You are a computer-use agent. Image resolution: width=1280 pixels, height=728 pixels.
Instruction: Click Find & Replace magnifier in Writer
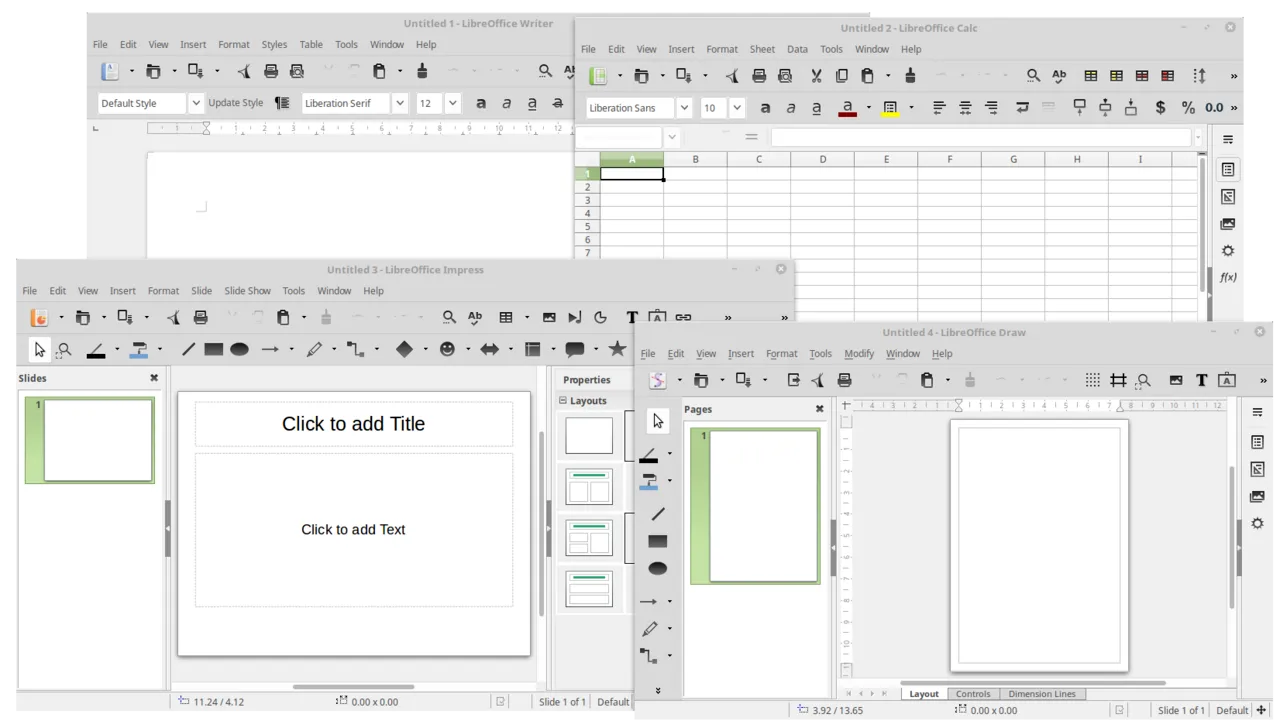(545, 71)
